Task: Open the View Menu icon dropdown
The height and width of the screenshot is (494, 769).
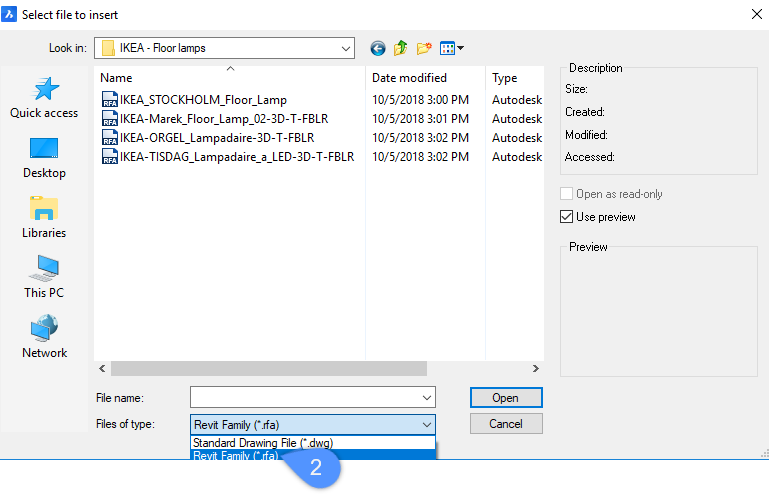Action: coord(452,48)
